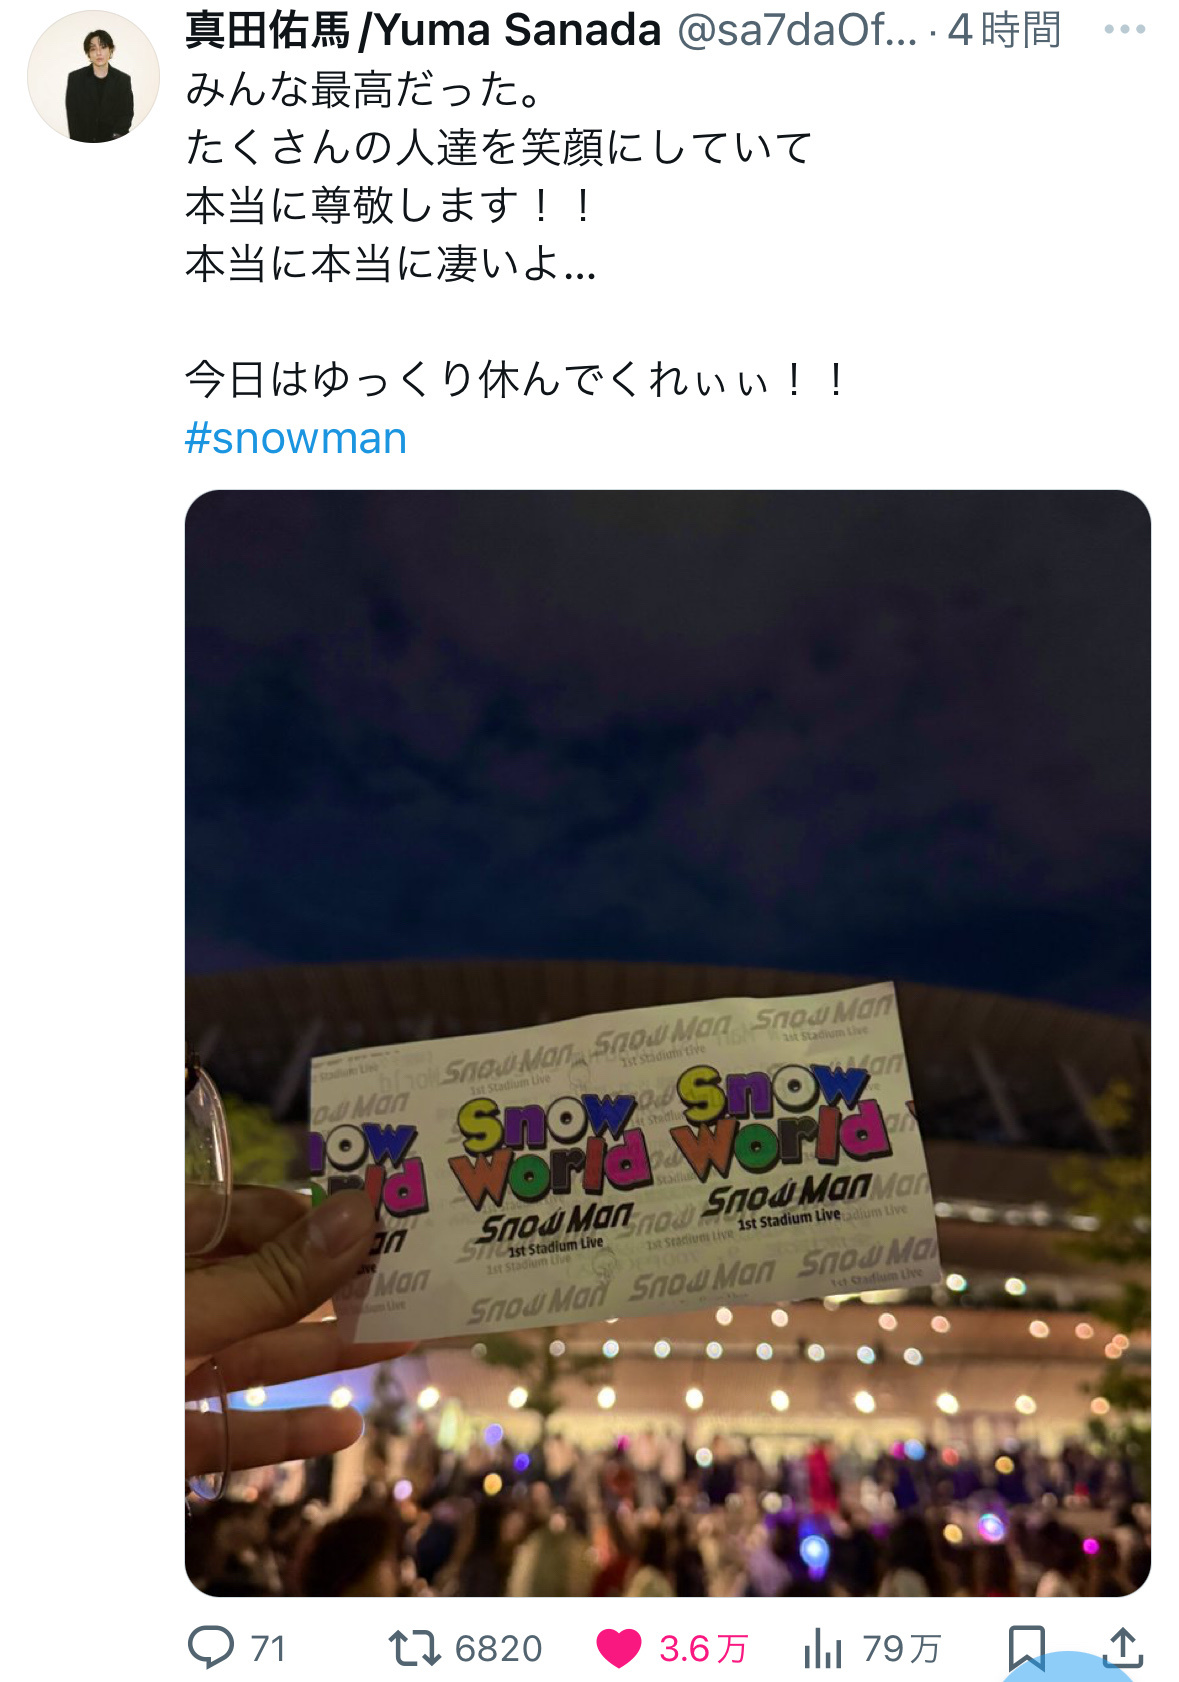Screen dimensions: 1179x1682
Task: Tap the retweet count 6820
Action: (498, 1648)
